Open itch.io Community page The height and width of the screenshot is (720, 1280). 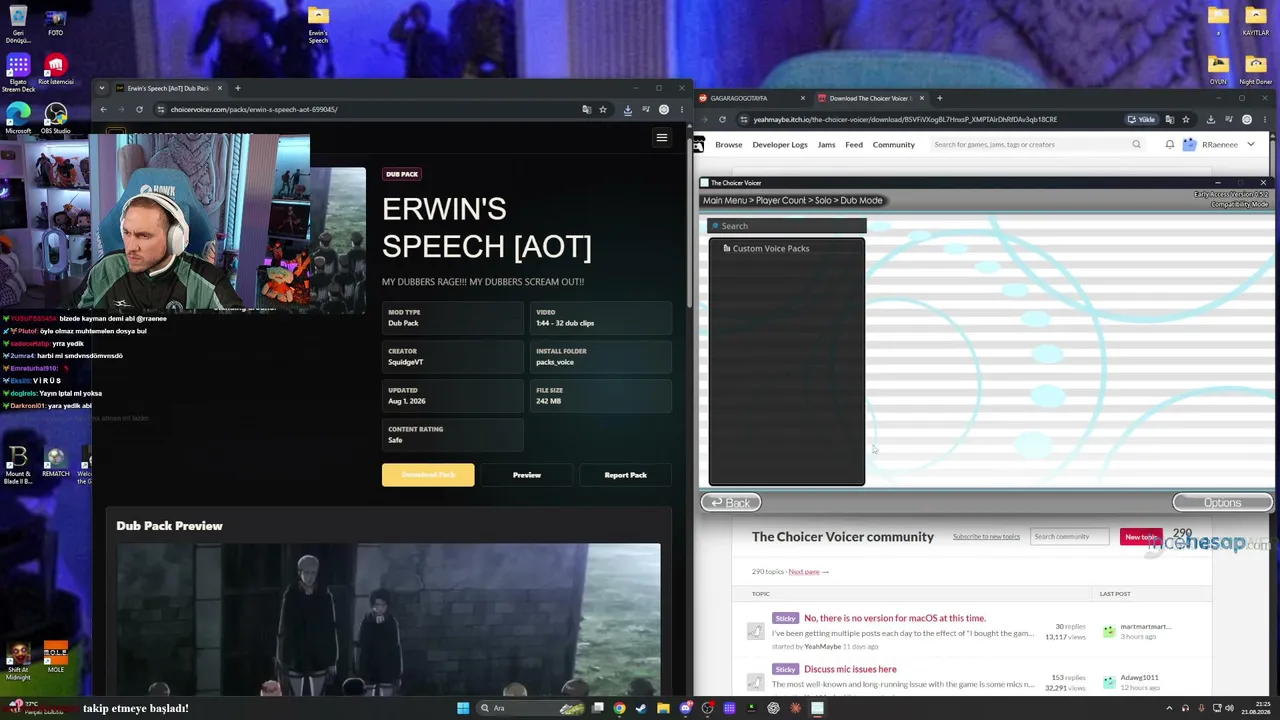tap(894, 145)
